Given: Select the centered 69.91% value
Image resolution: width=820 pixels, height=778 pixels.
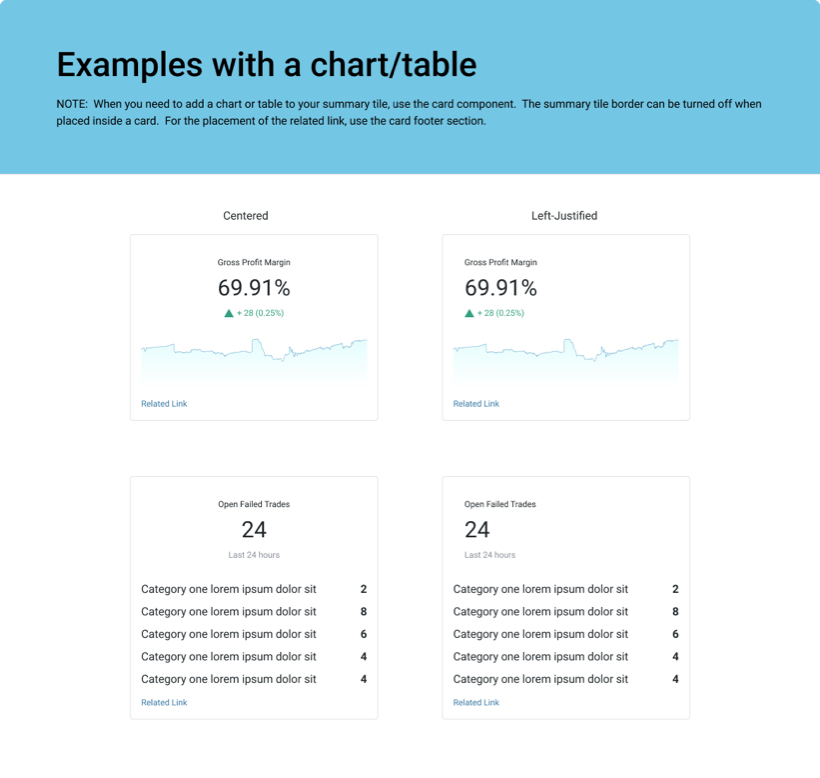Looking at the screenshot, I should click(x=254, y=288).
